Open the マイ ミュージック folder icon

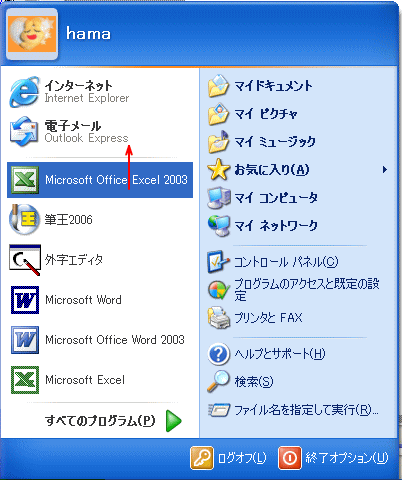(218, 142)
